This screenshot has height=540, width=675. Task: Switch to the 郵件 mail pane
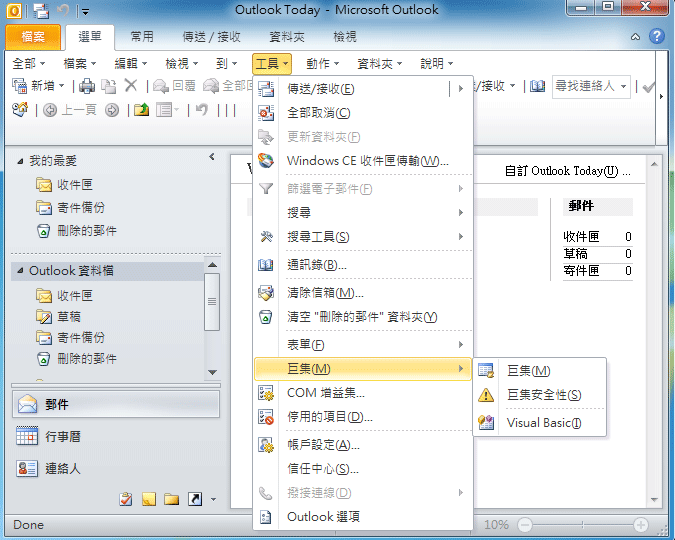116,404
